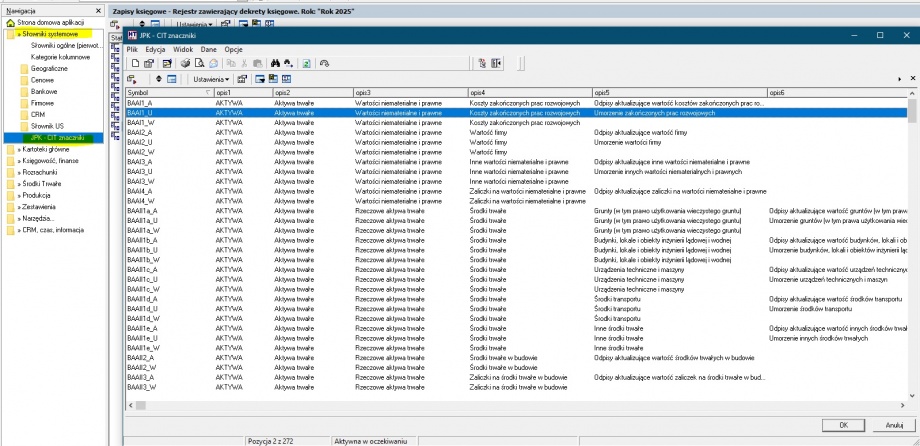Viewport: 920px width, 446px height.
Task: Open the Dane menu
Action: 208,48
